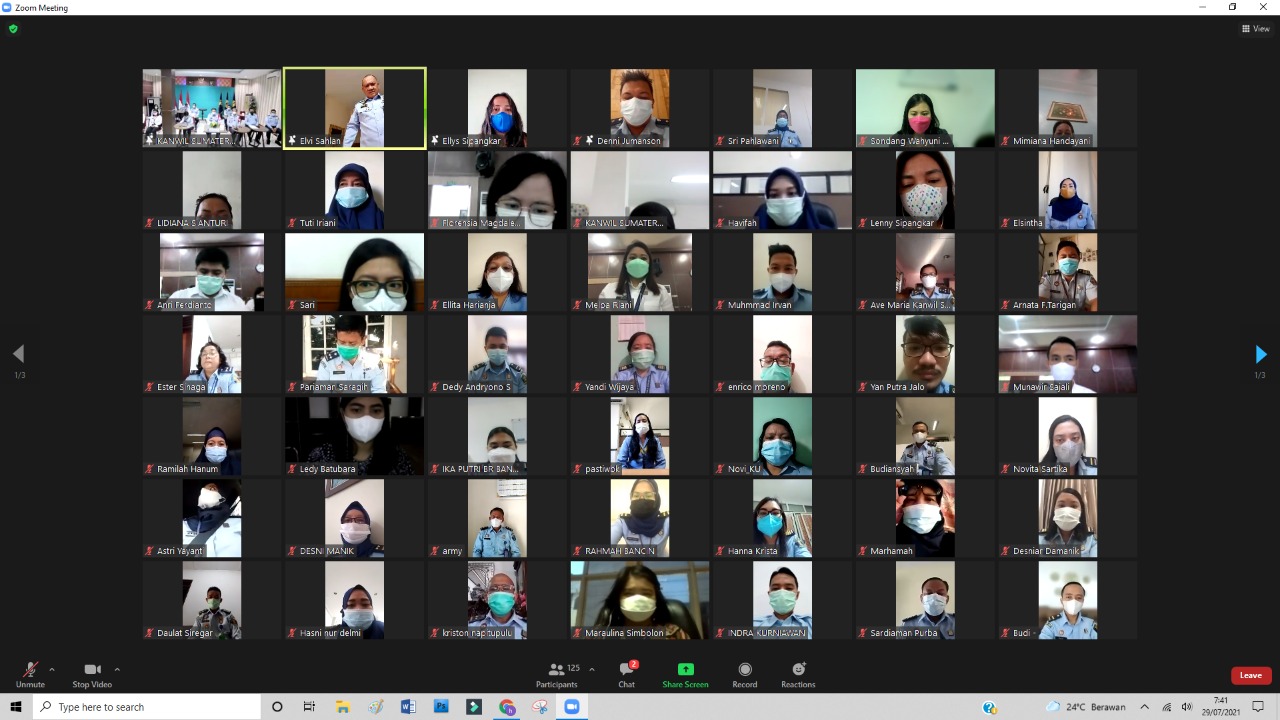Viewport: 1280px width, 720px height.
Task: Open the Participants panel
Action: click(x=557, y=672)
